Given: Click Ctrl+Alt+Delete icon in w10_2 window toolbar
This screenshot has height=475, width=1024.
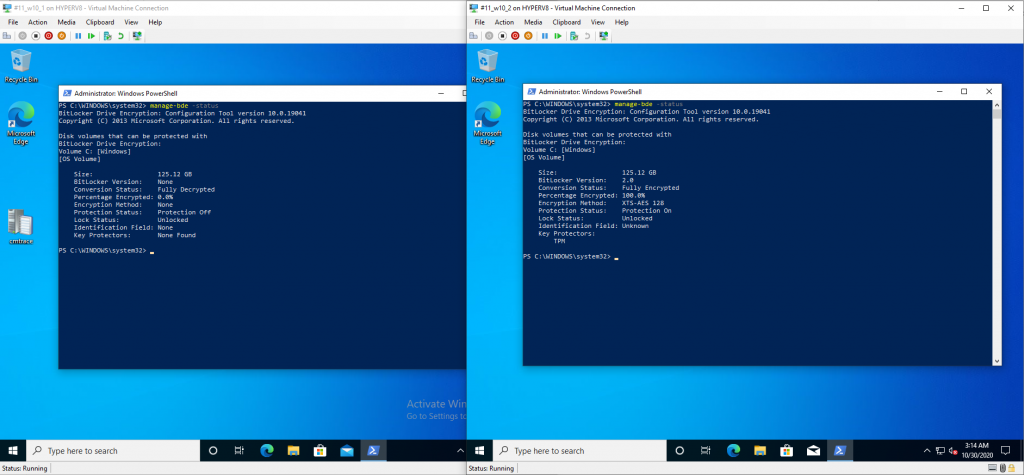Looking at the screenshot, I should click(x=473, y=36).
